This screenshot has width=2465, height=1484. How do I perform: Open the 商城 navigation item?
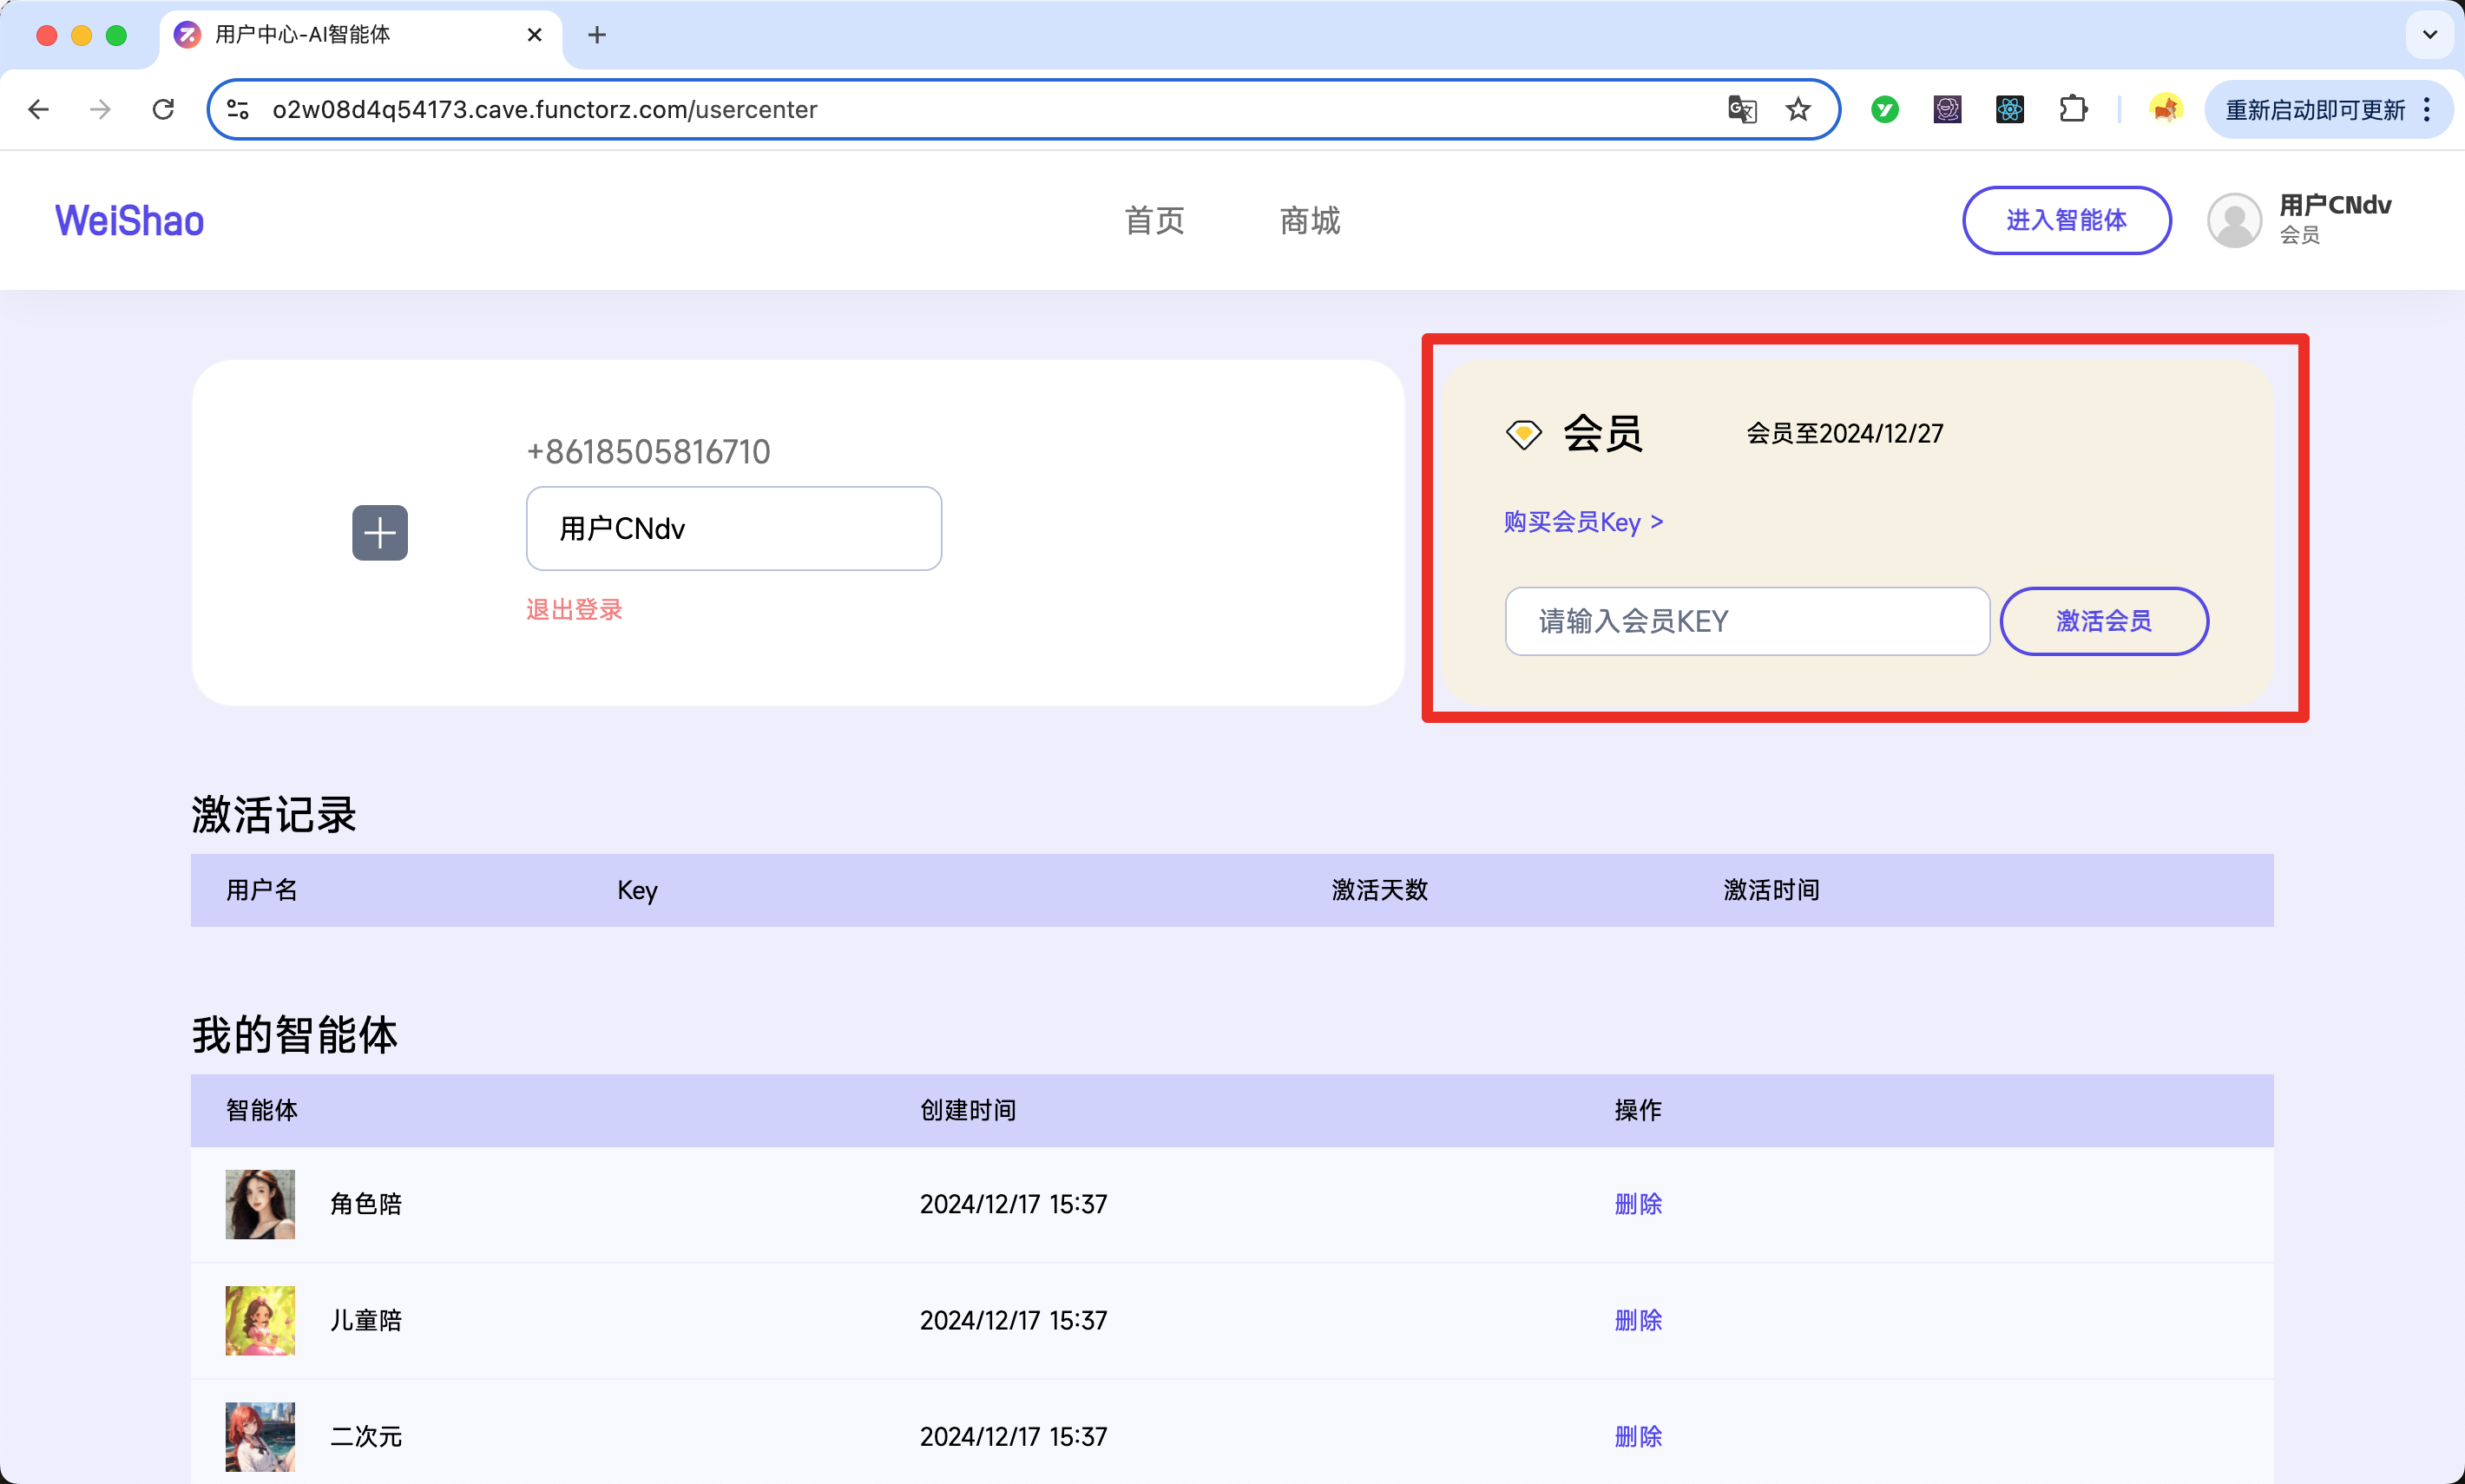[x=1310, y=220]
